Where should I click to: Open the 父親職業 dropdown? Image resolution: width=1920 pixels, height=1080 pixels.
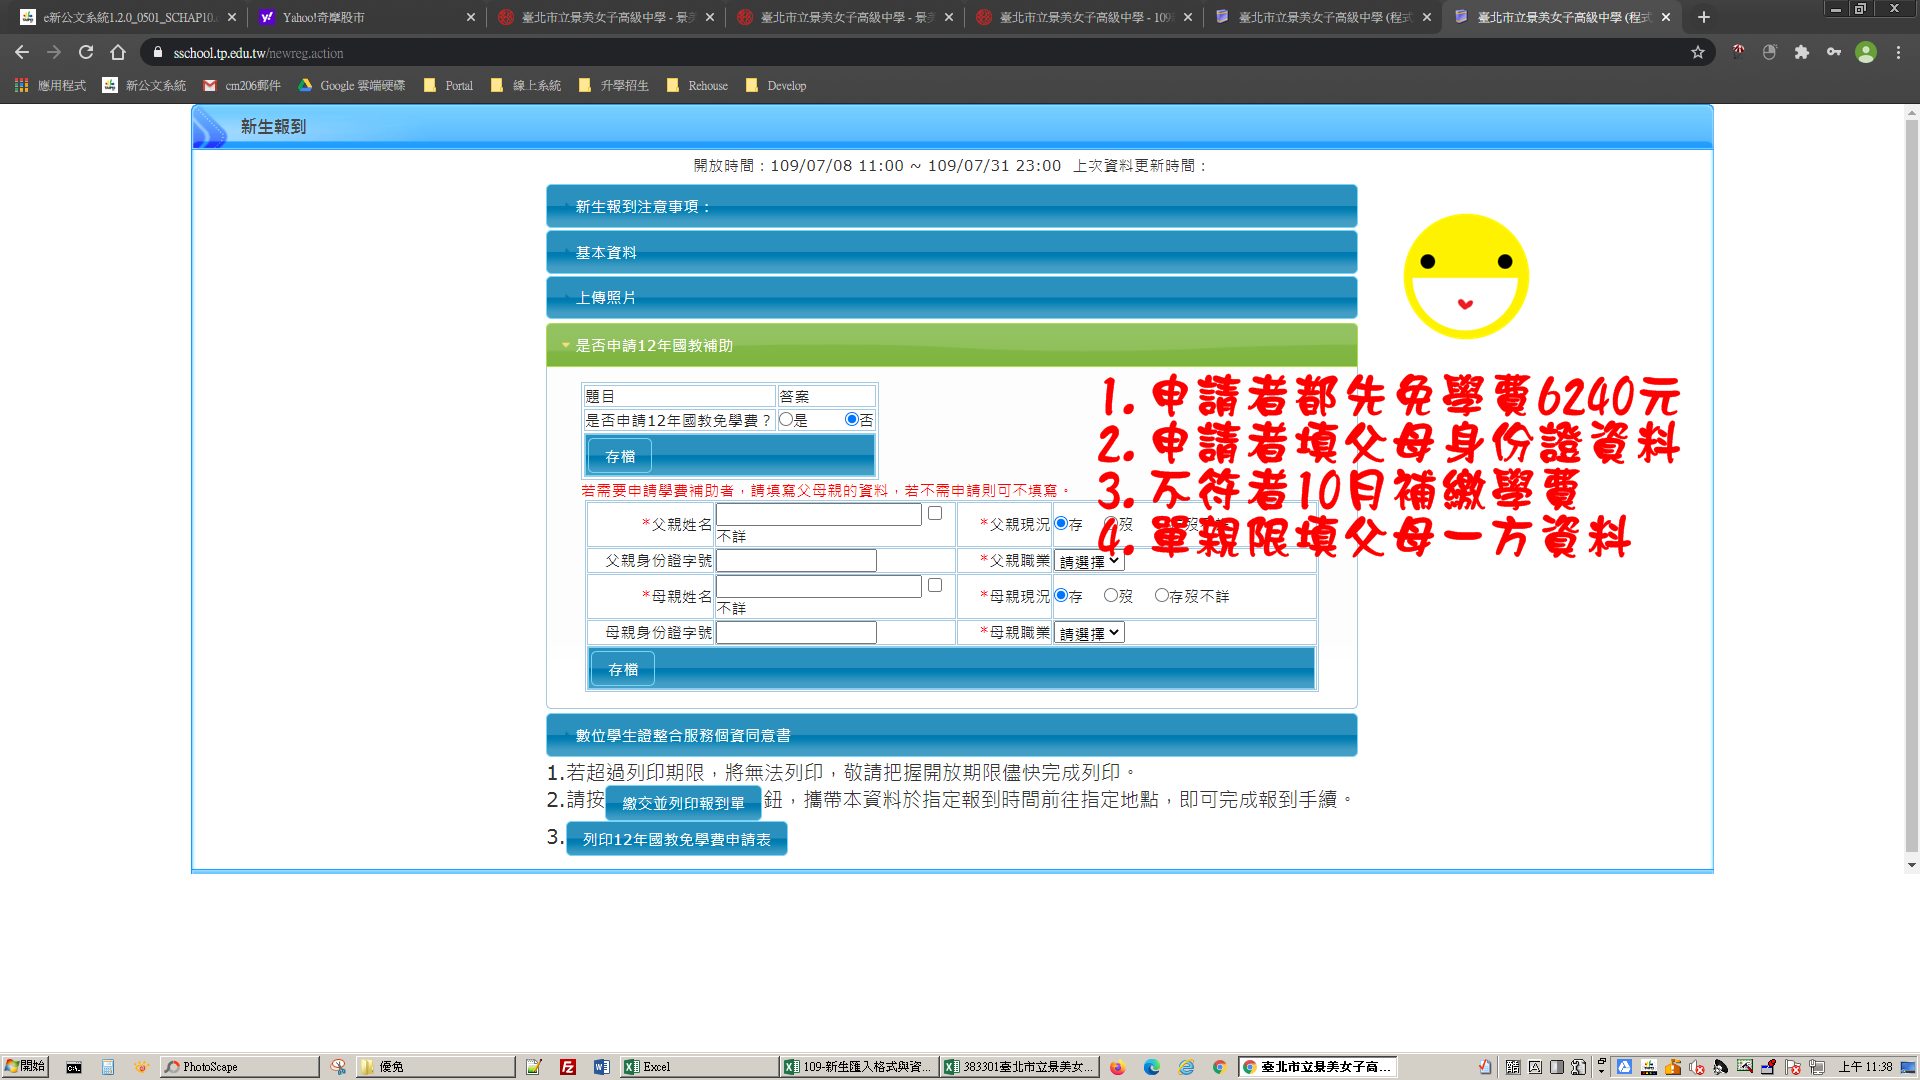click(x=1089, y=561)
